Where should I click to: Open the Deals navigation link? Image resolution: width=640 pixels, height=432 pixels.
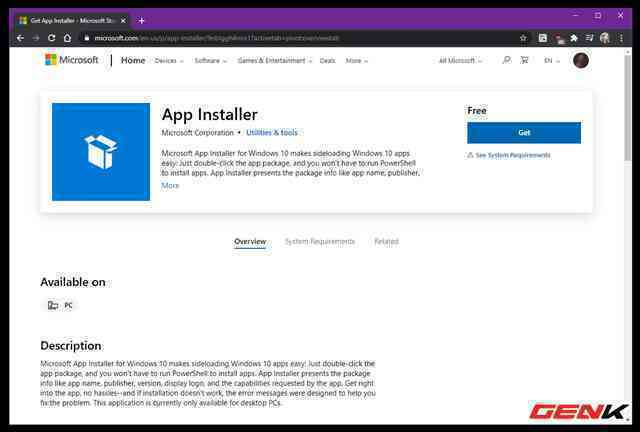[327, 61]
